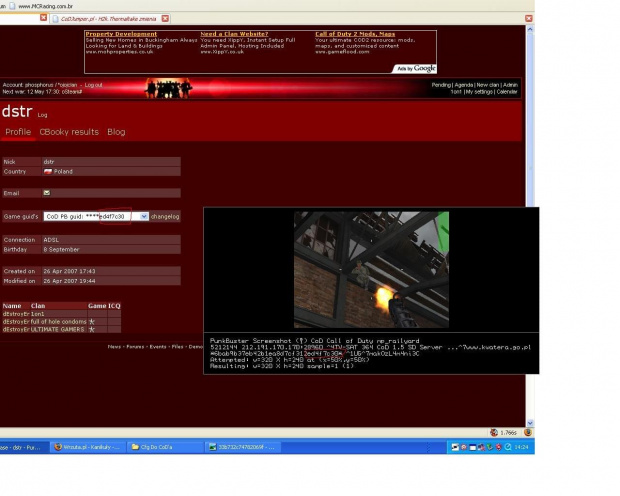Click the star icon for full of hole condoms
The width and height of the screenshot is (620, 496).
pos(92,320)
